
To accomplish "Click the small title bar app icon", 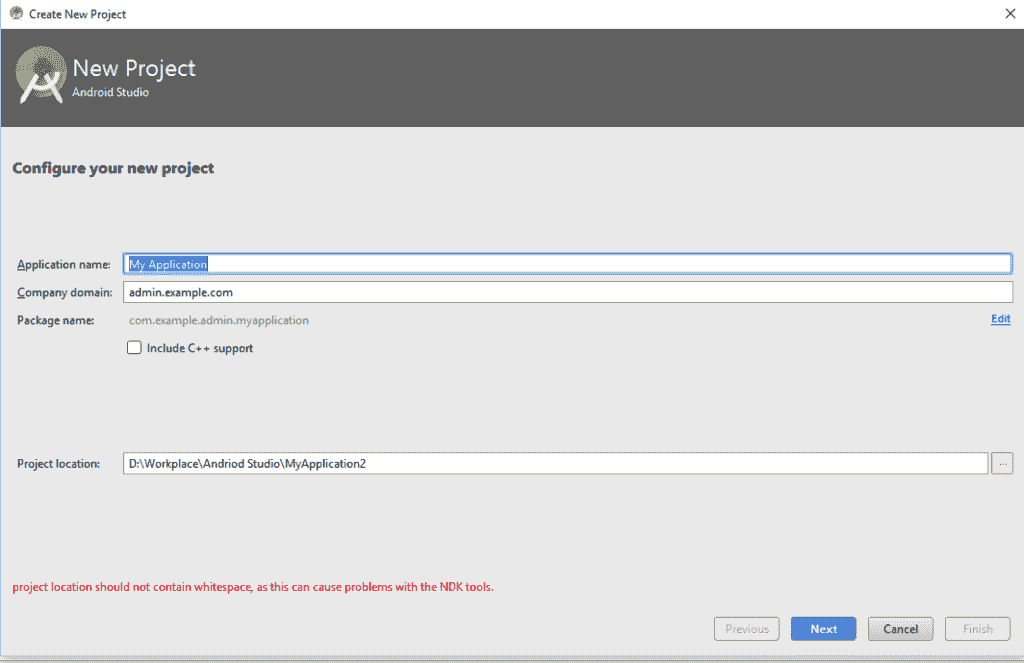I will pos(16,14).
